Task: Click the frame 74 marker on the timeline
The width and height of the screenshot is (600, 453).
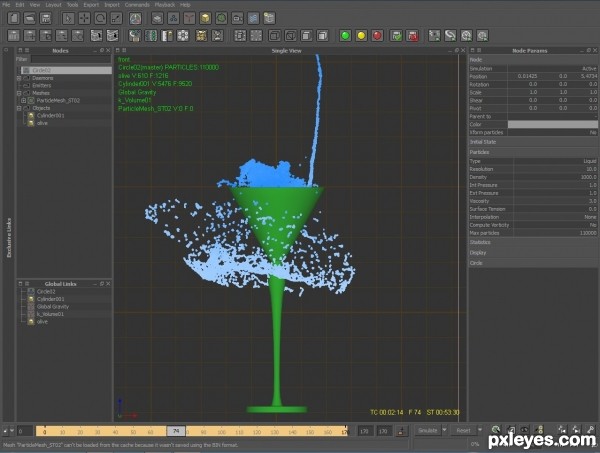Action: [x=176, y=431]
